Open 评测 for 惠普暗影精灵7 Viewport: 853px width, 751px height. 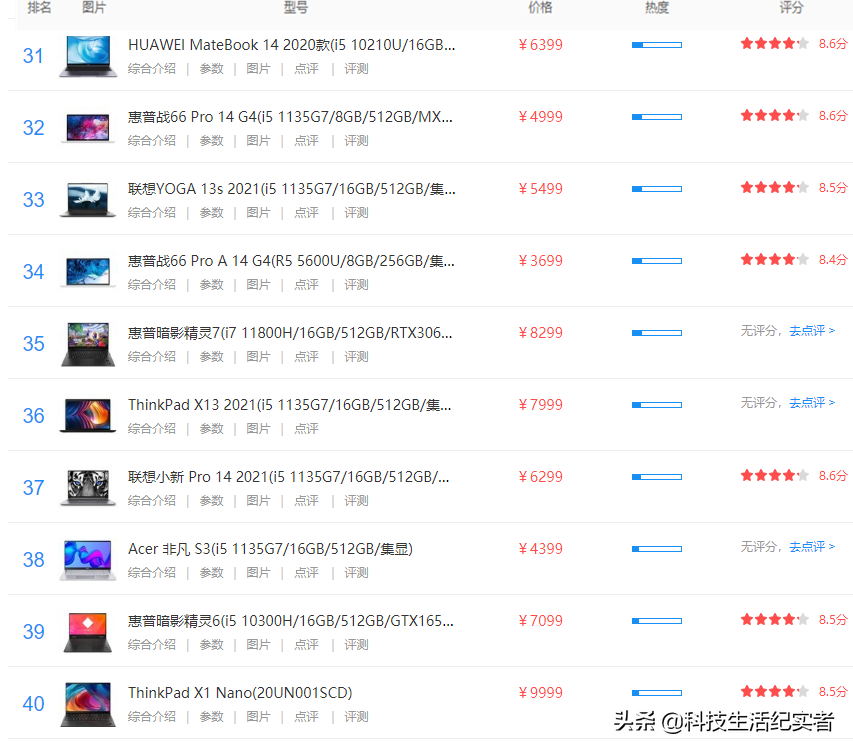(x=356, y=357)
